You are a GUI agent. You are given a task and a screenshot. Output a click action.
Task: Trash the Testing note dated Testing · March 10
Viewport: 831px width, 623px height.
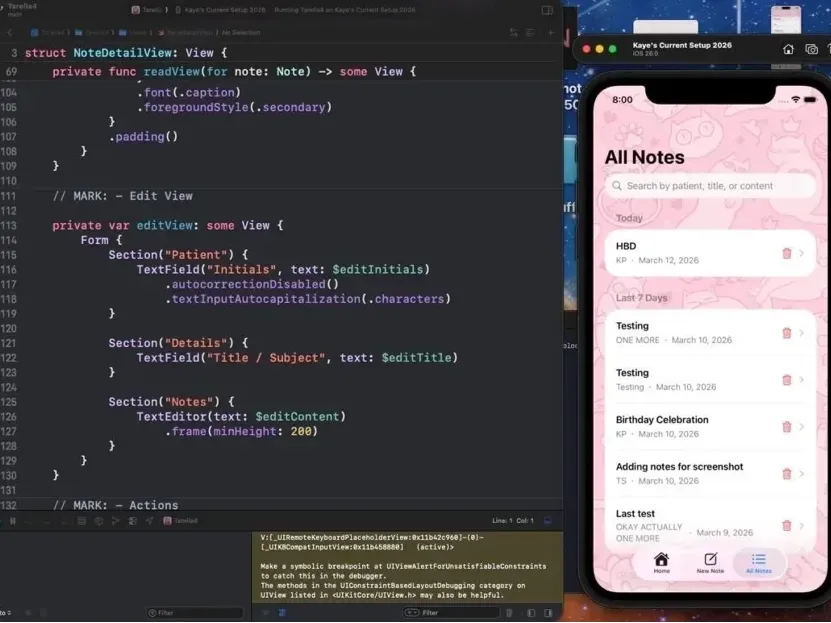point(786,380)
